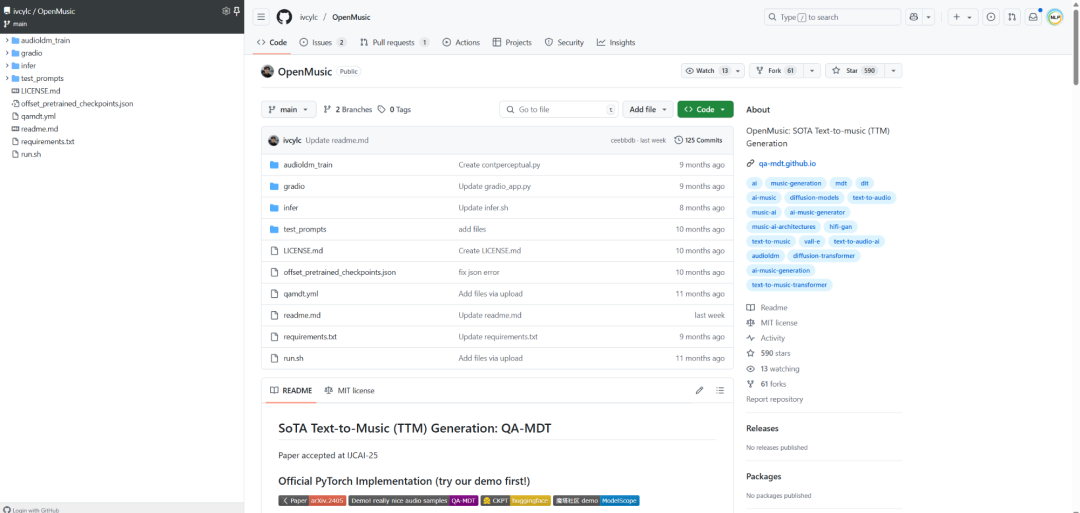1080x513 pixels.
Task: Expand the test_prompts folder in sidebar
Action: click(7, 78)
